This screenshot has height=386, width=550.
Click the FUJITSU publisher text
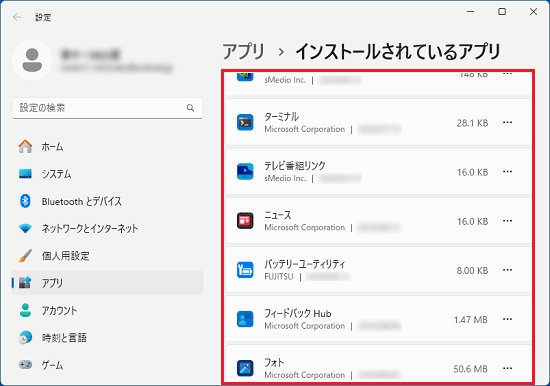(x=279, y=277)
